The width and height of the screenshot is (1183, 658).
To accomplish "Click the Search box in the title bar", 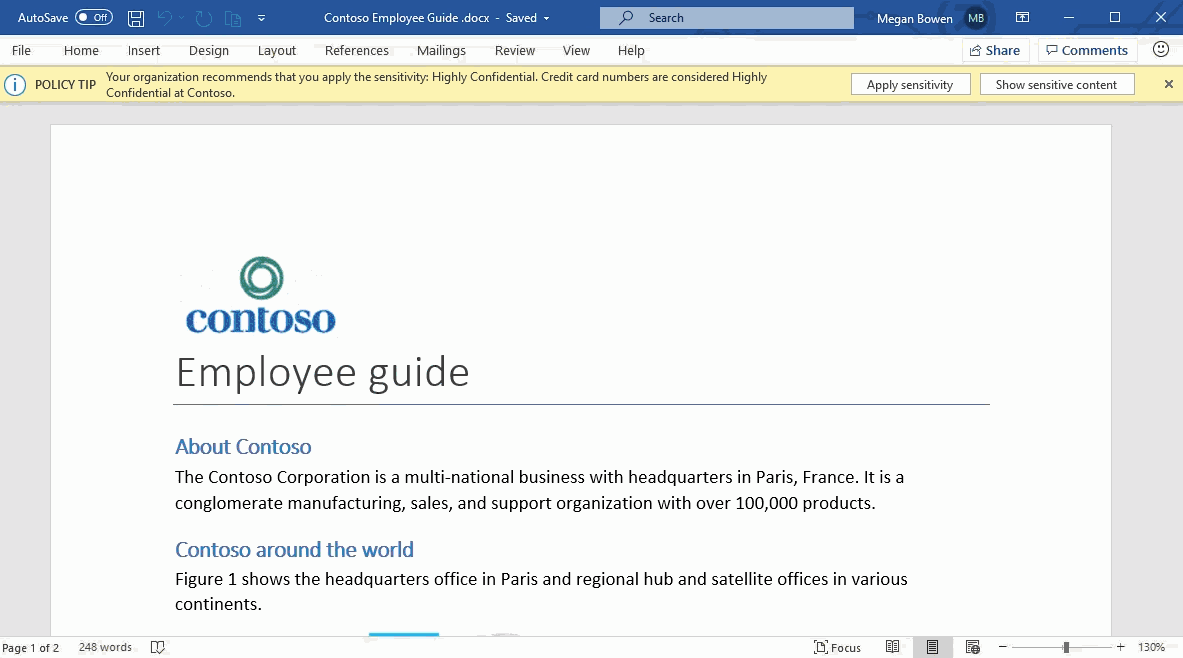I will 726,17.
